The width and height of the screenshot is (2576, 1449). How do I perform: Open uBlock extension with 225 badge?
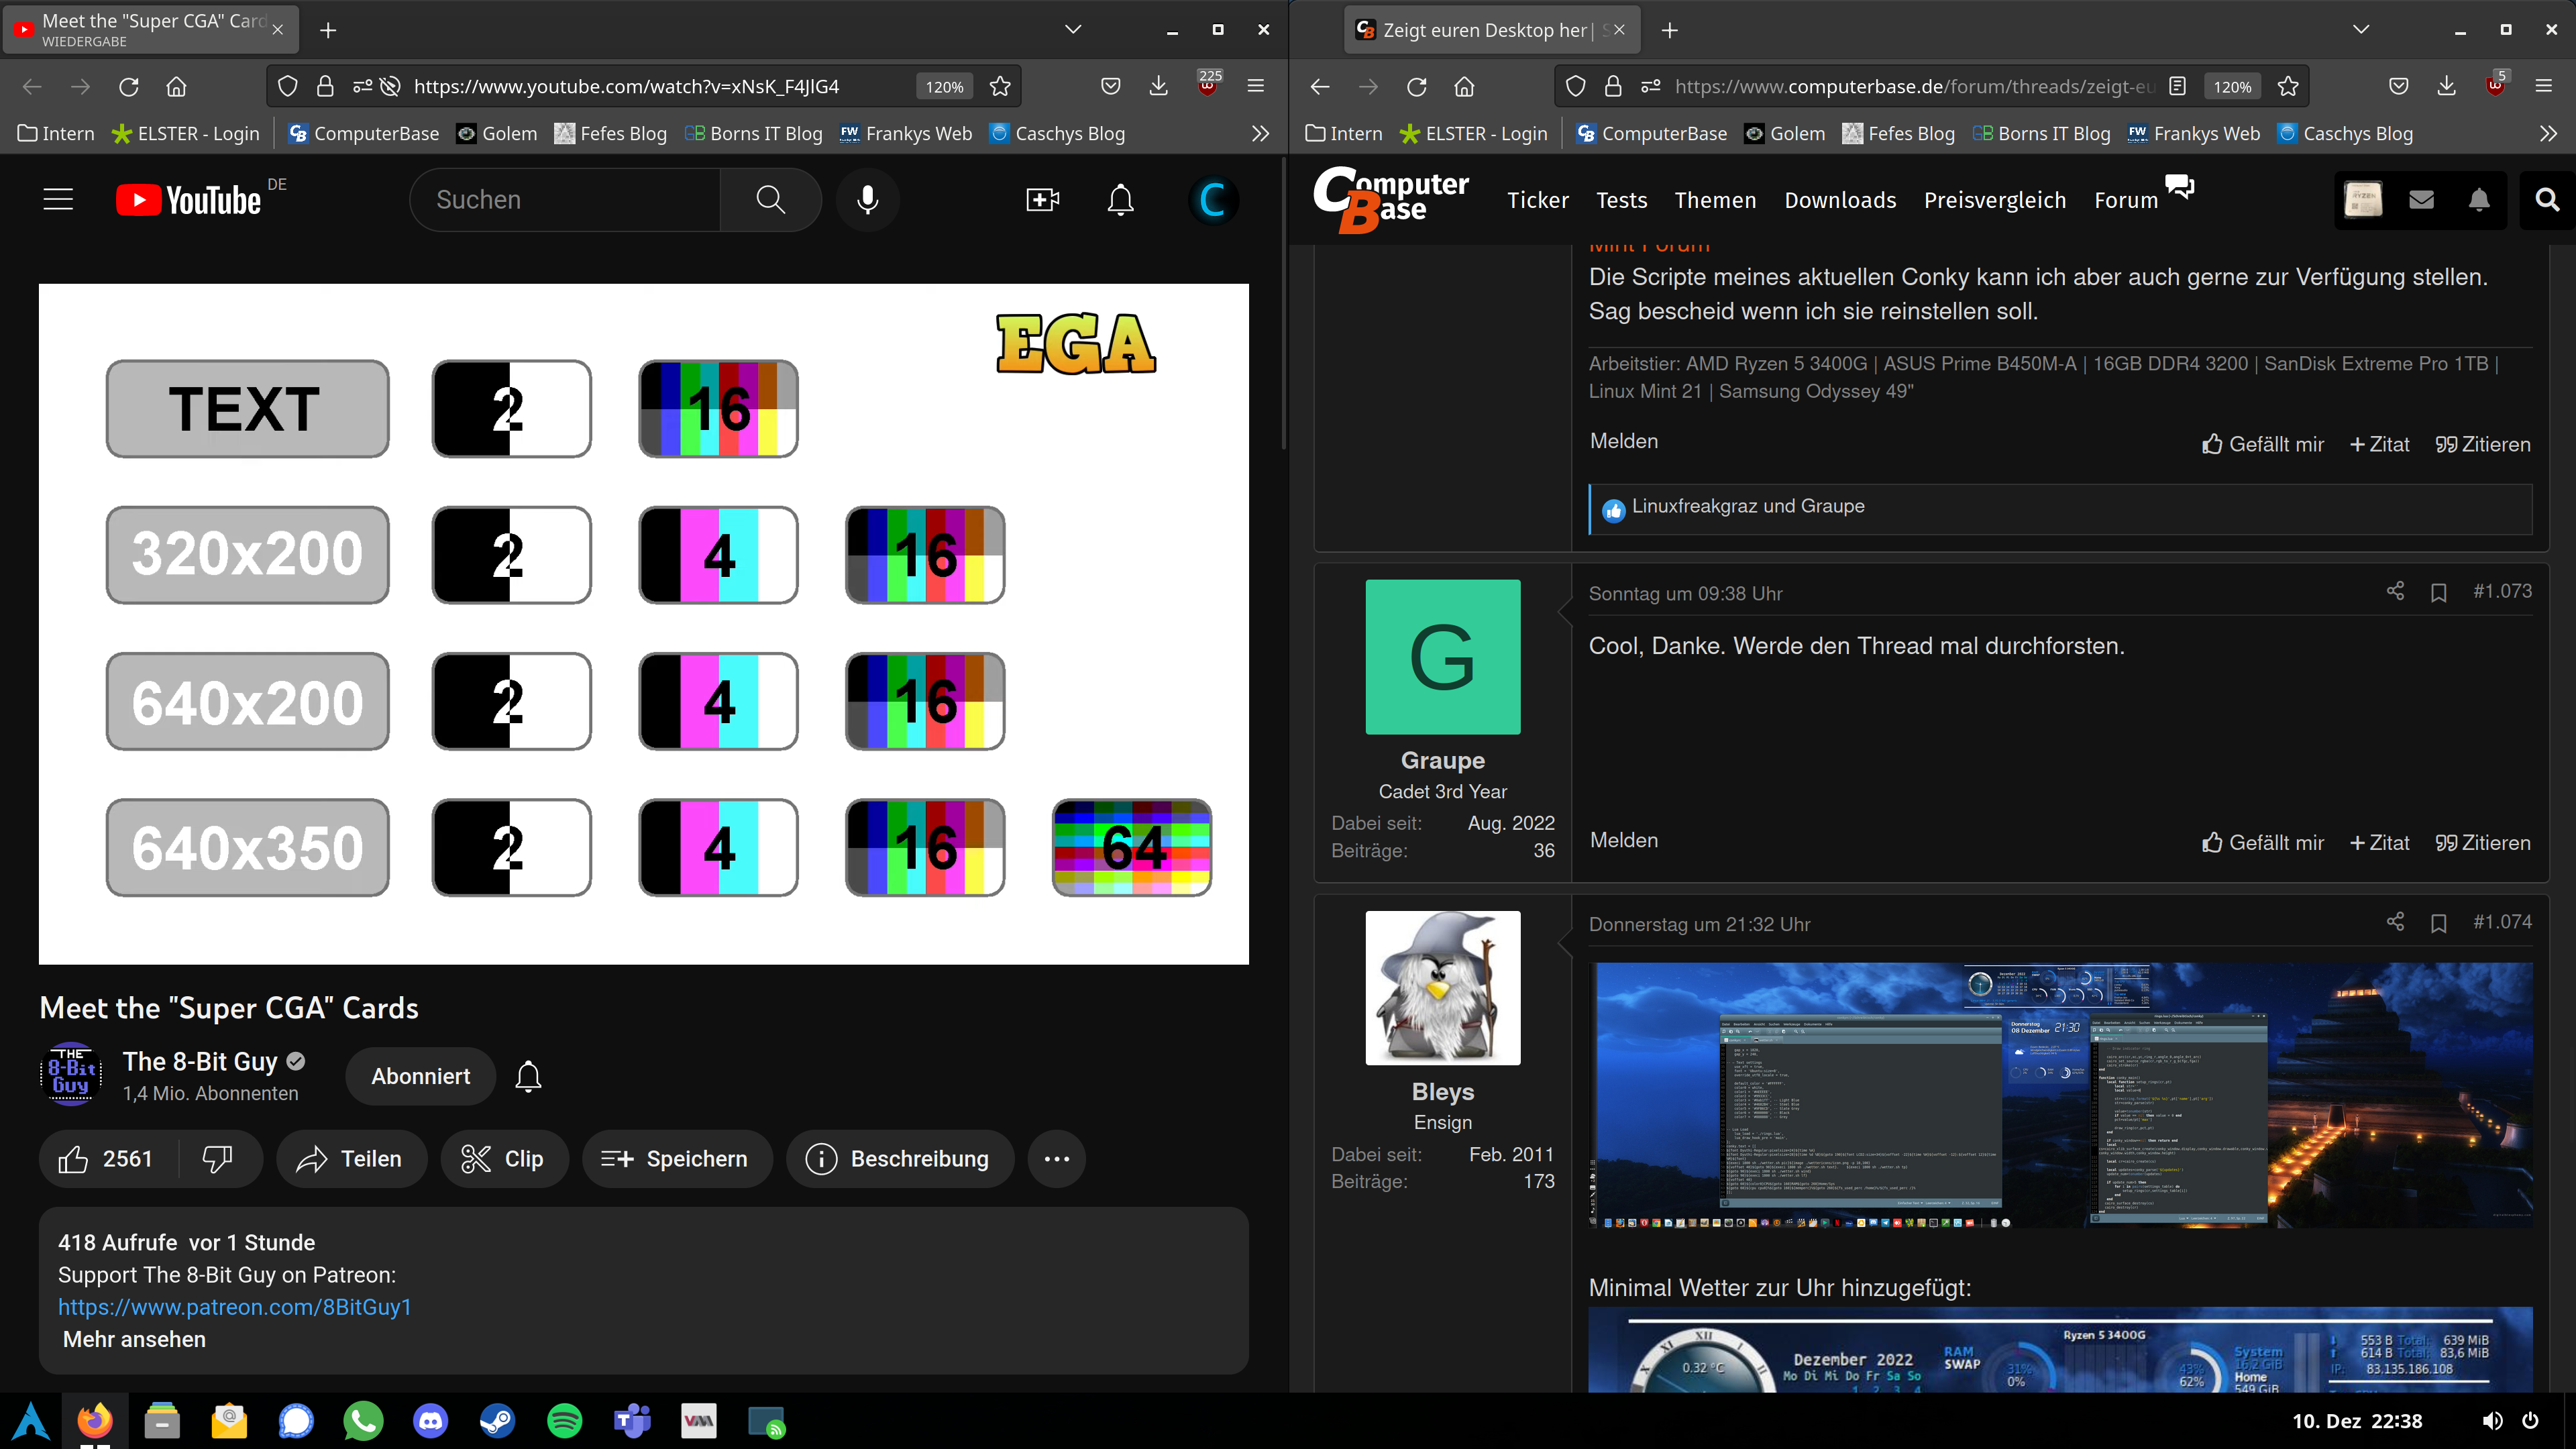point(1208,84)
